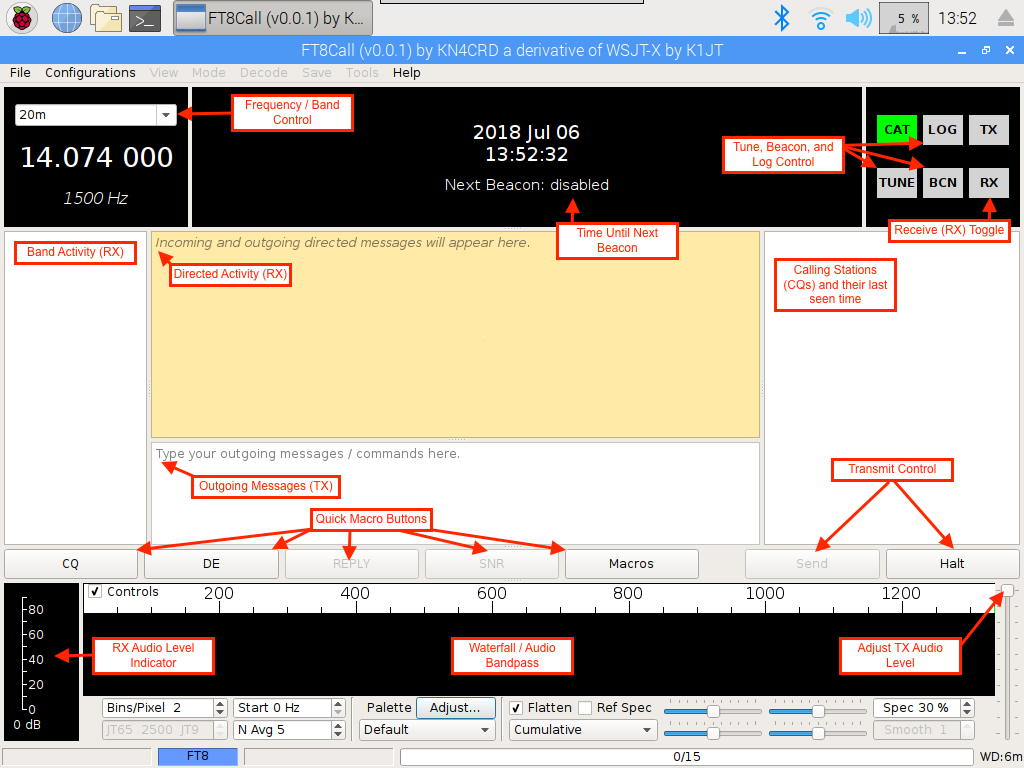This screenshot has height=768, width=1024.
Task: Toggle the TX button
Action: pyautogui.click(x=989, y=129)
